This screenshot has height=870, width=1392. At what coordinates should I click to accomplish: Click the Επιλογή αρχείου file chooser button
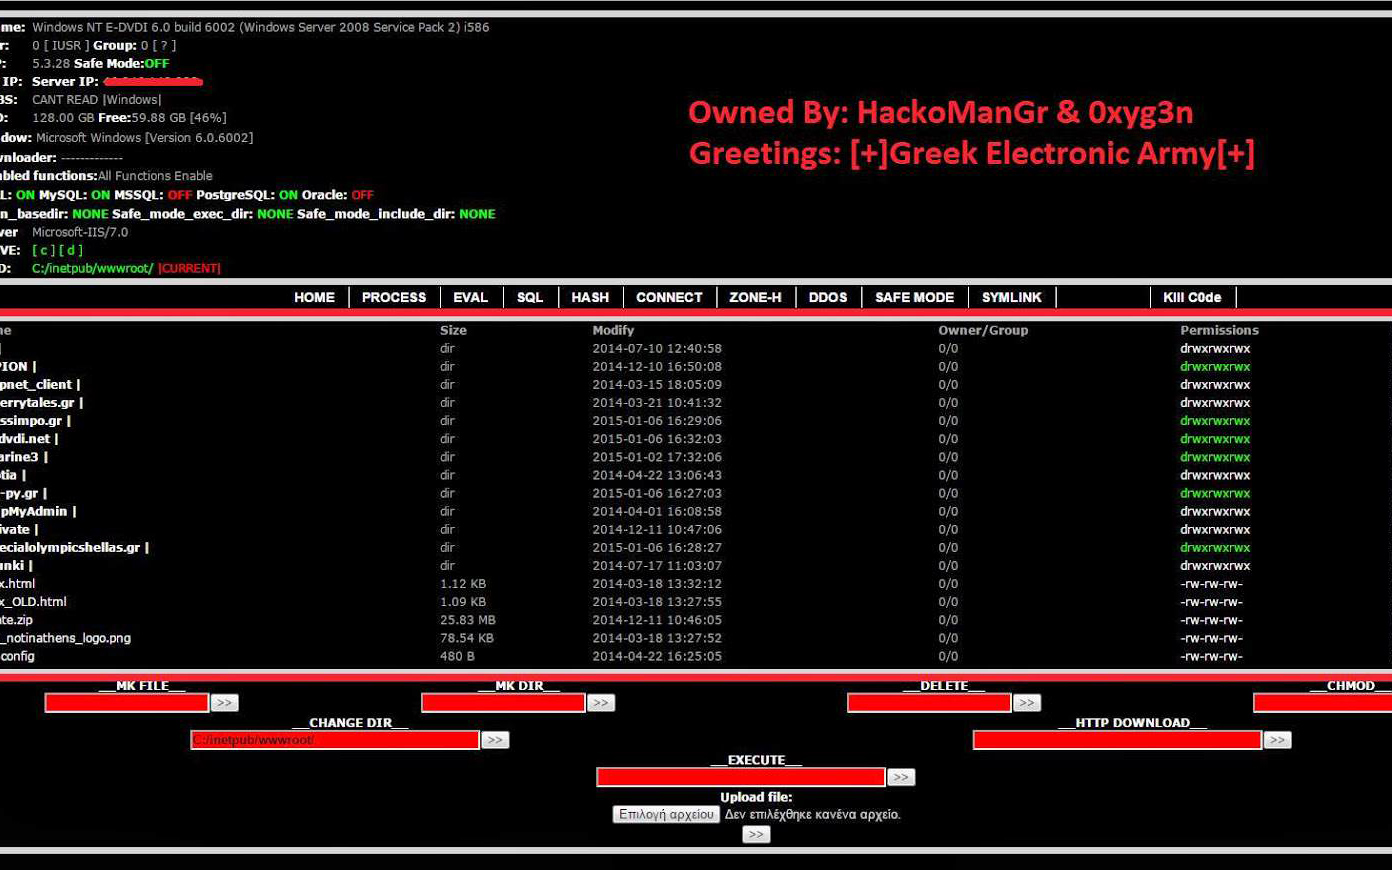pos(666,814)
